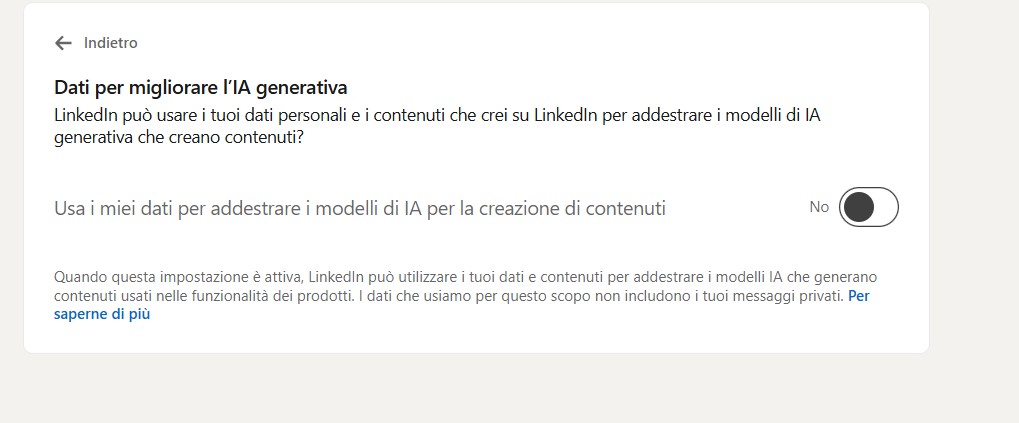Go back via the Indietro link
Screen dimensions: 1019x423
[x=110, y=43]
